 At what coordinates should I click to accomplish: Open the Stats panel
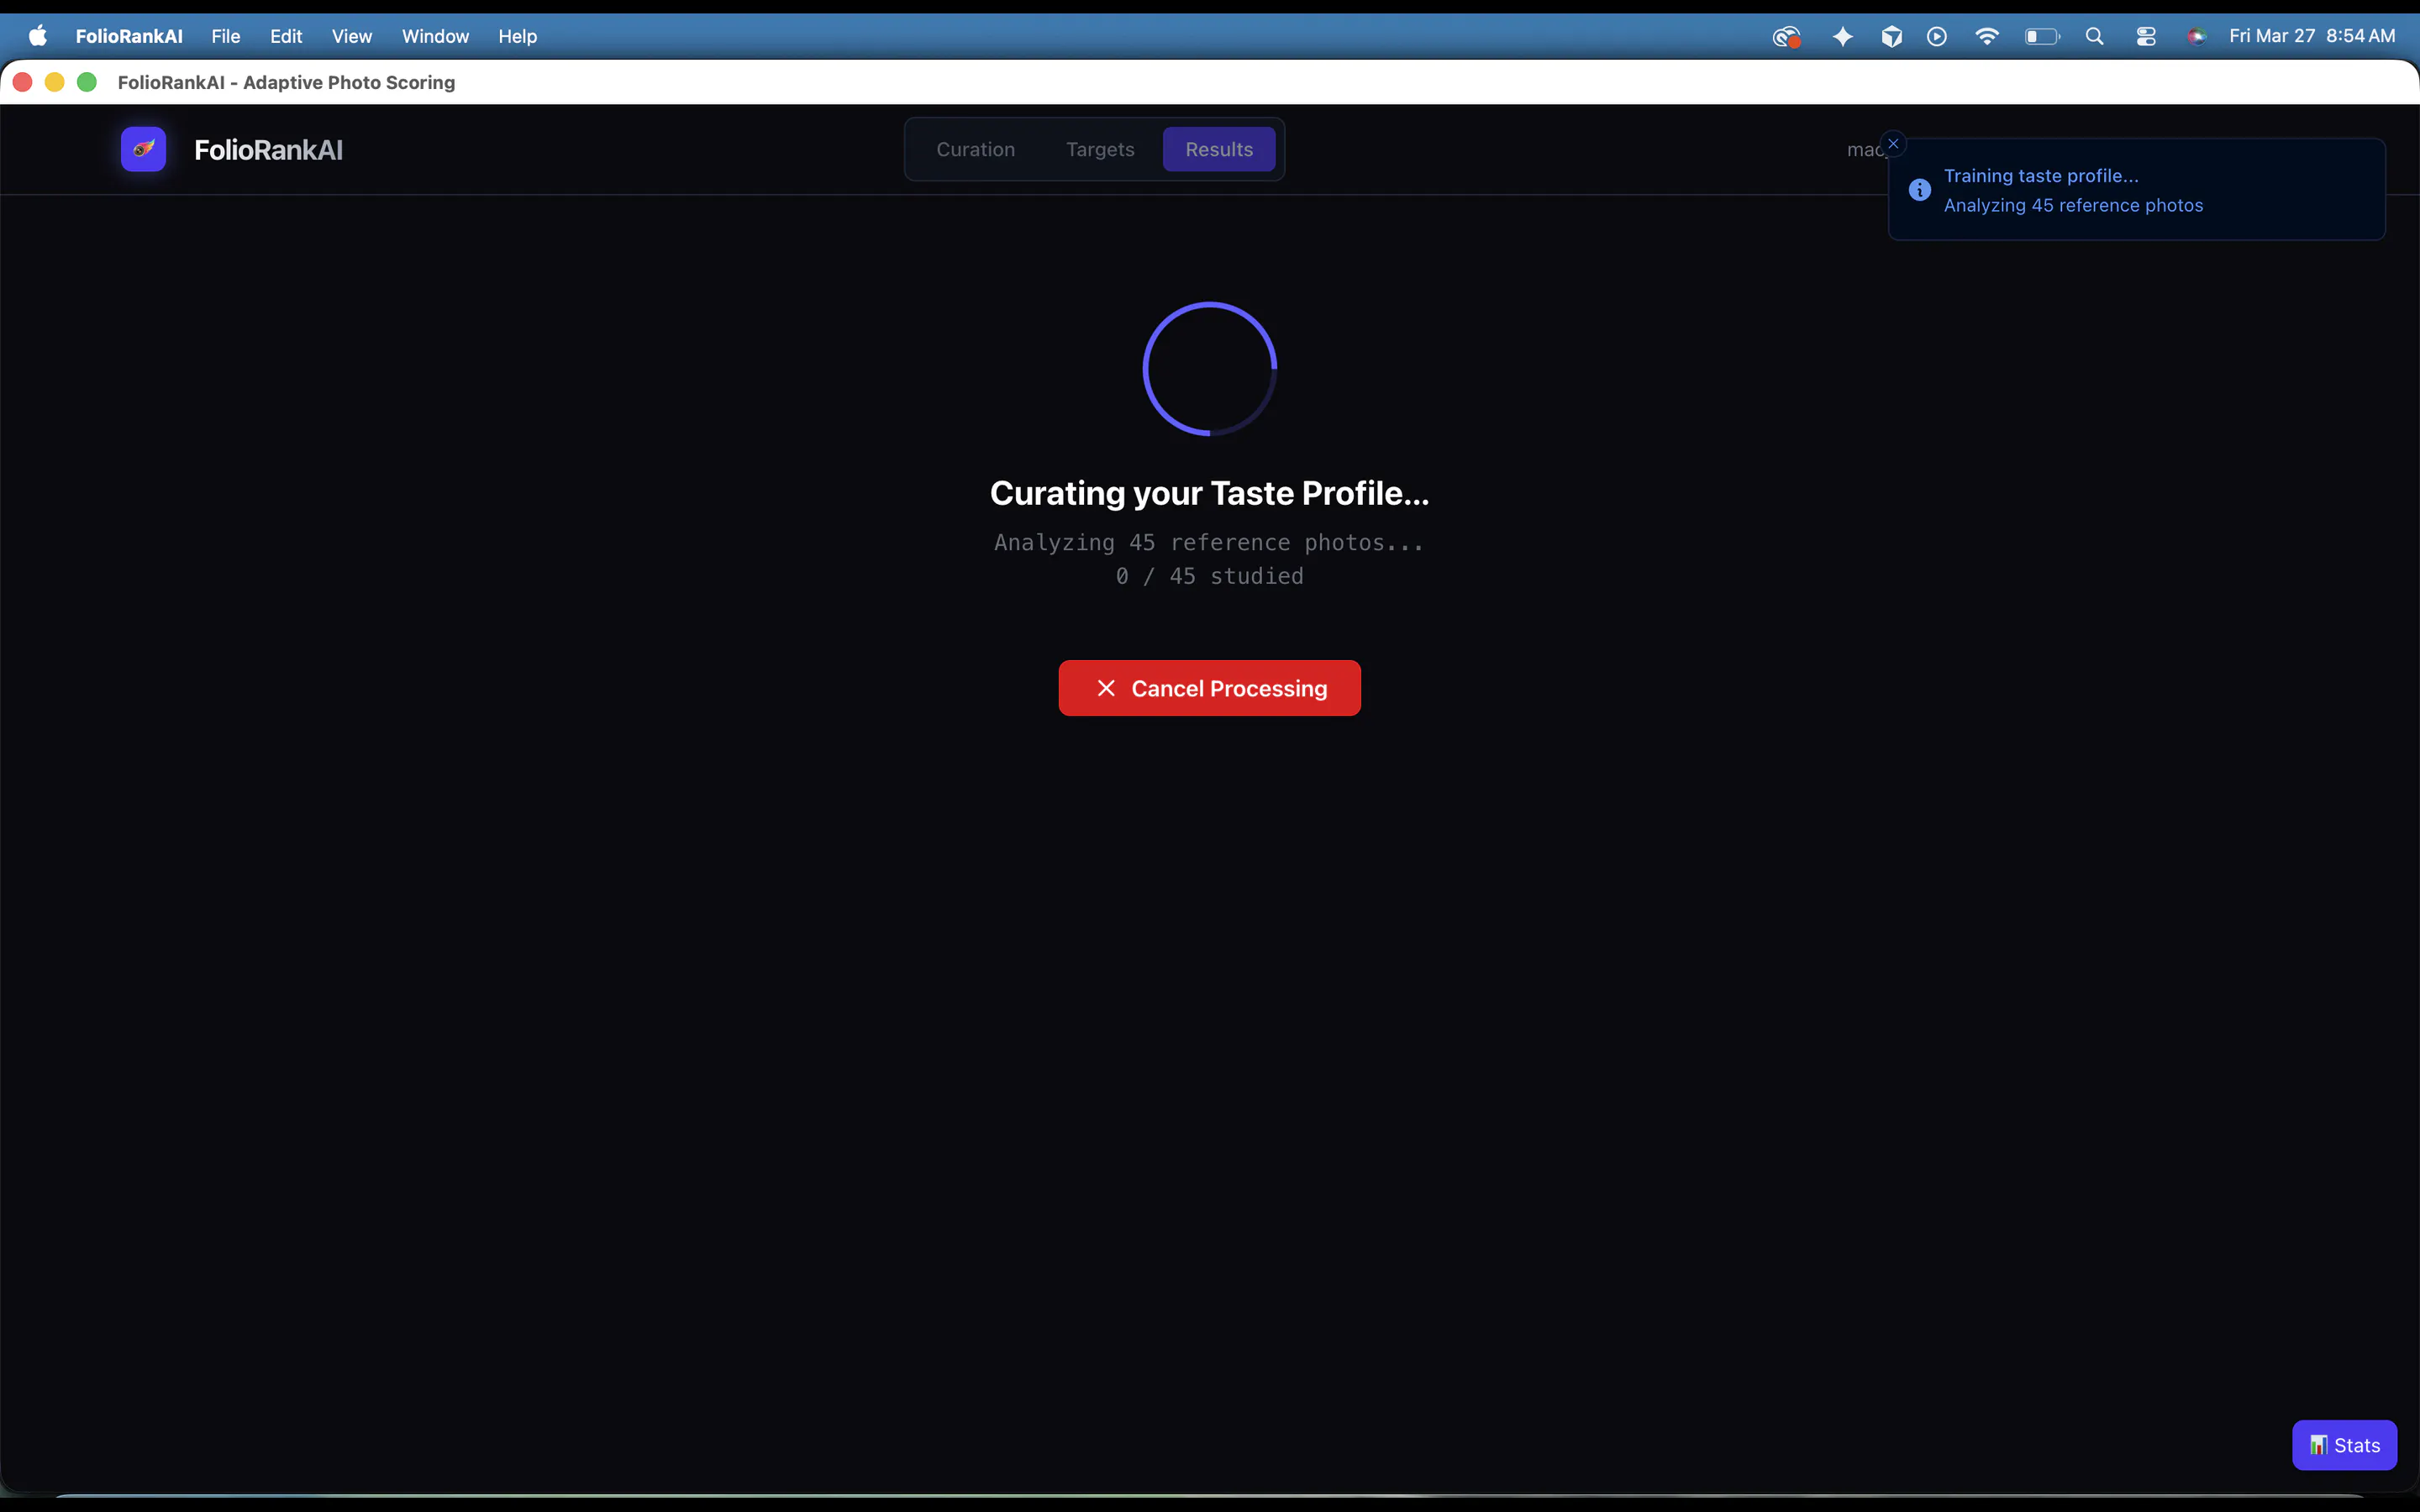click(2344, 1445)
